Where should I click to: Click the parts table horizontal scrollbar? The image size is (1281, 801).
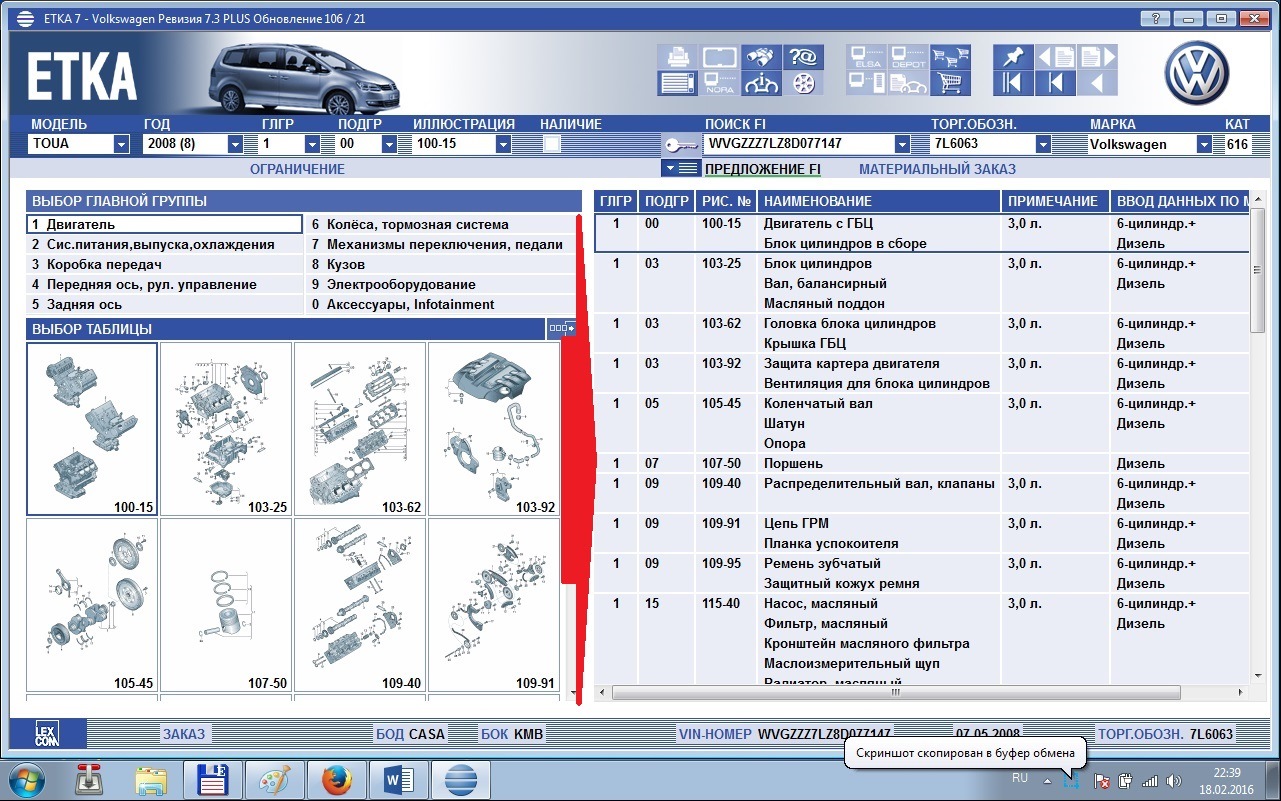pyautogui.click(x=894, y=691)
